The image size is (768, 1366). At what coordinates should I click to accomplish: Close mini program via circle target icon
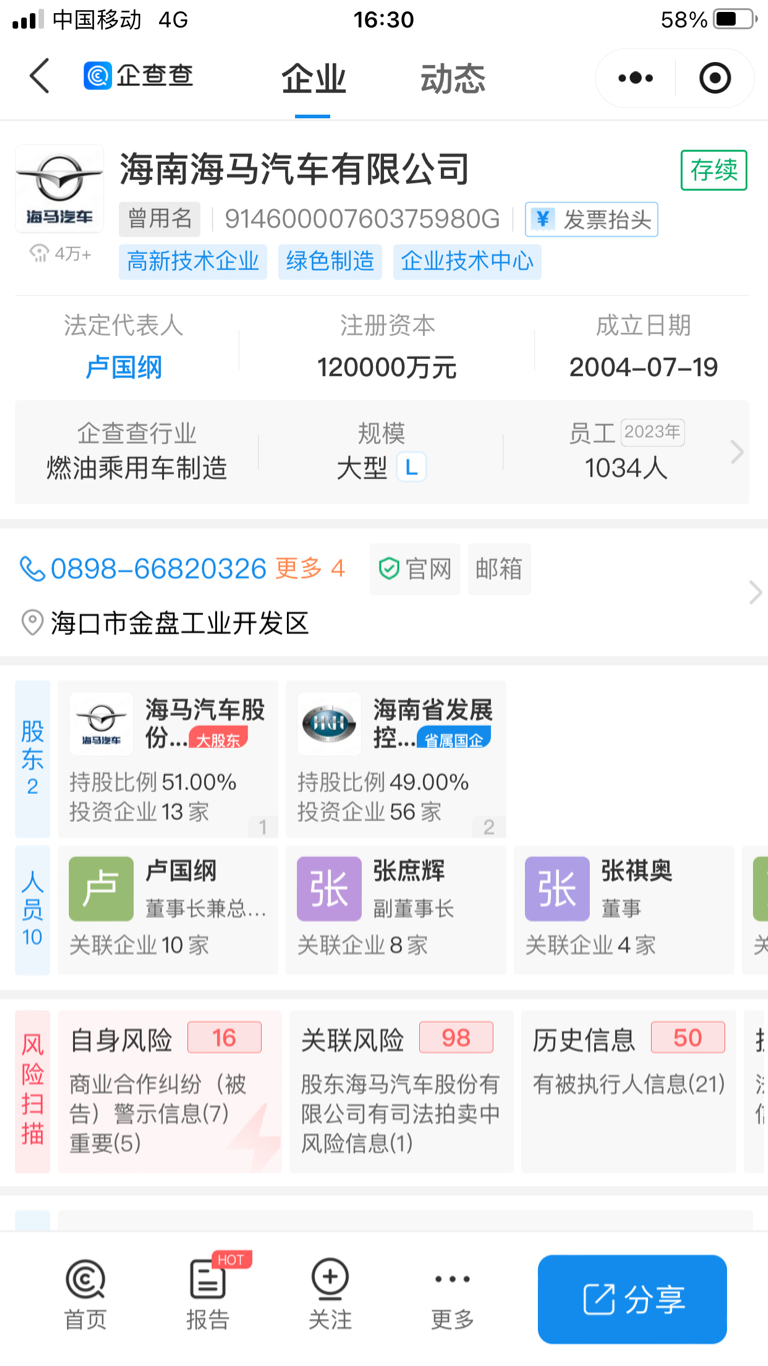[x=715, y=78]
